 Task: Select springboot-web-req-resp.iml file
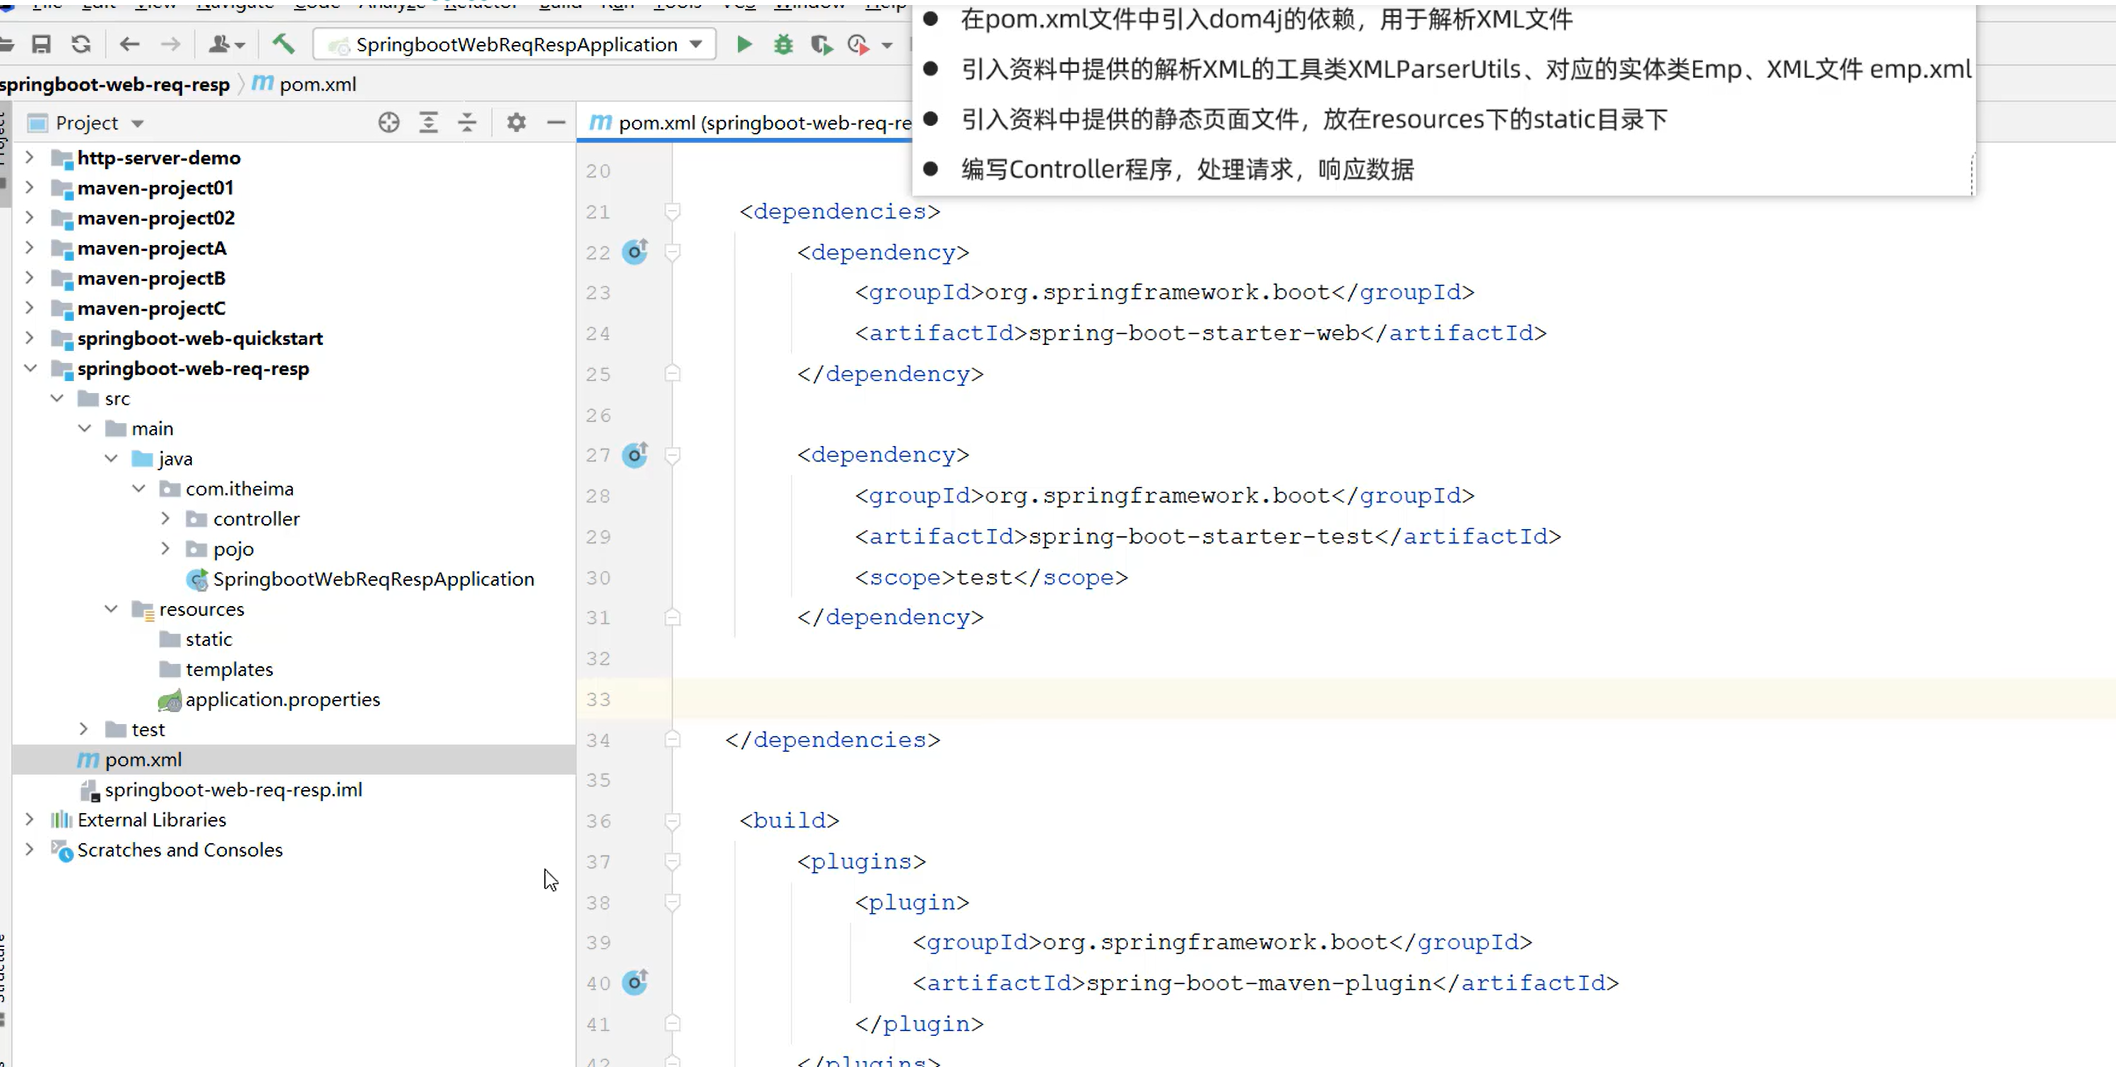pos(233,789)
